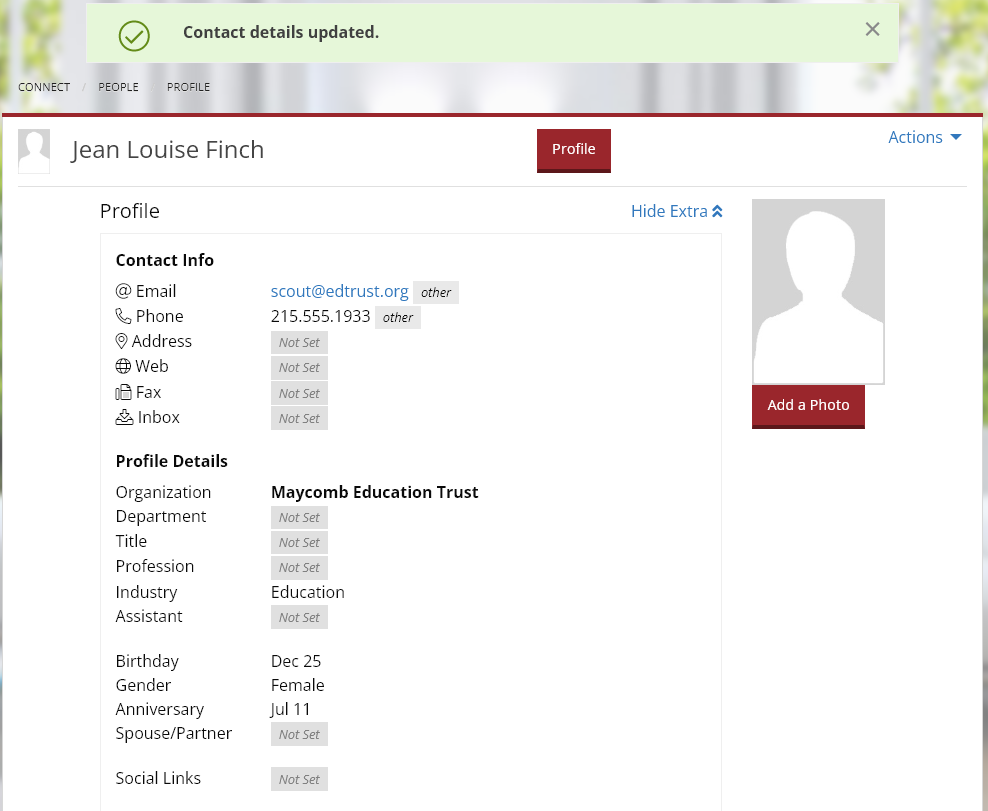Switch to the Profile tab

(573, 149)
